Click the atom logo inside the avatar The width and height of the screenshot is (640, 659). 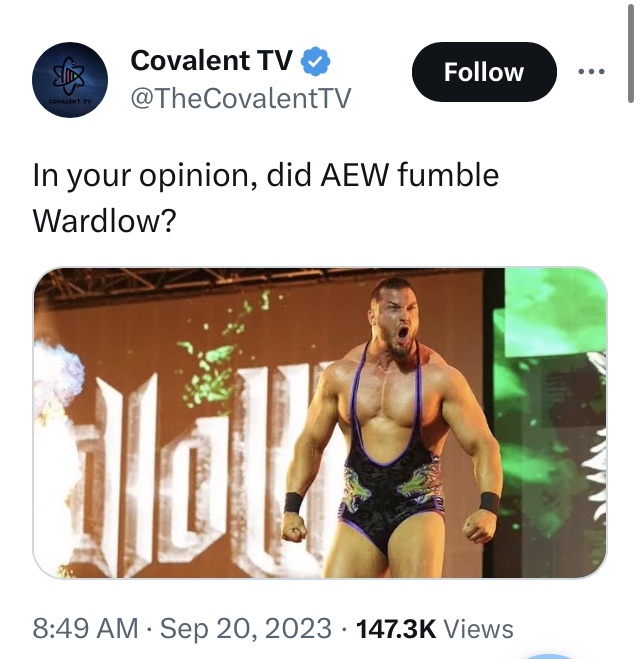point(70,75)
